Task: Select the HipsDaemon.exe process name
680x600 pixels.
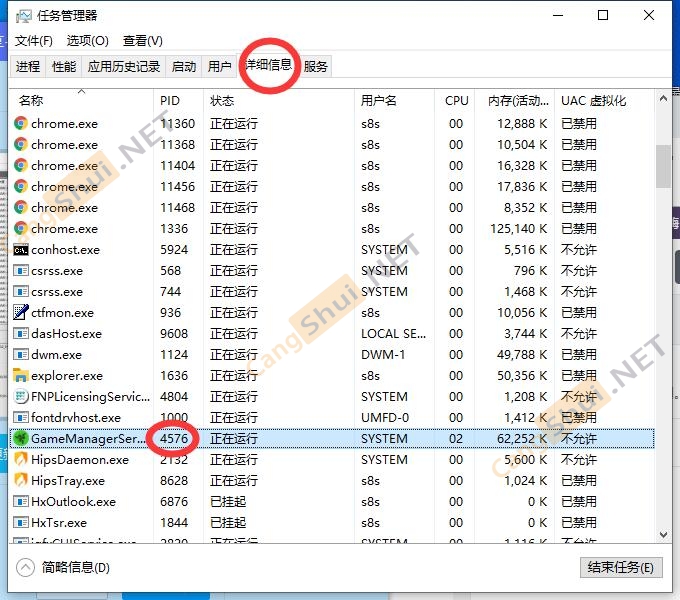Action: (80, 460)
